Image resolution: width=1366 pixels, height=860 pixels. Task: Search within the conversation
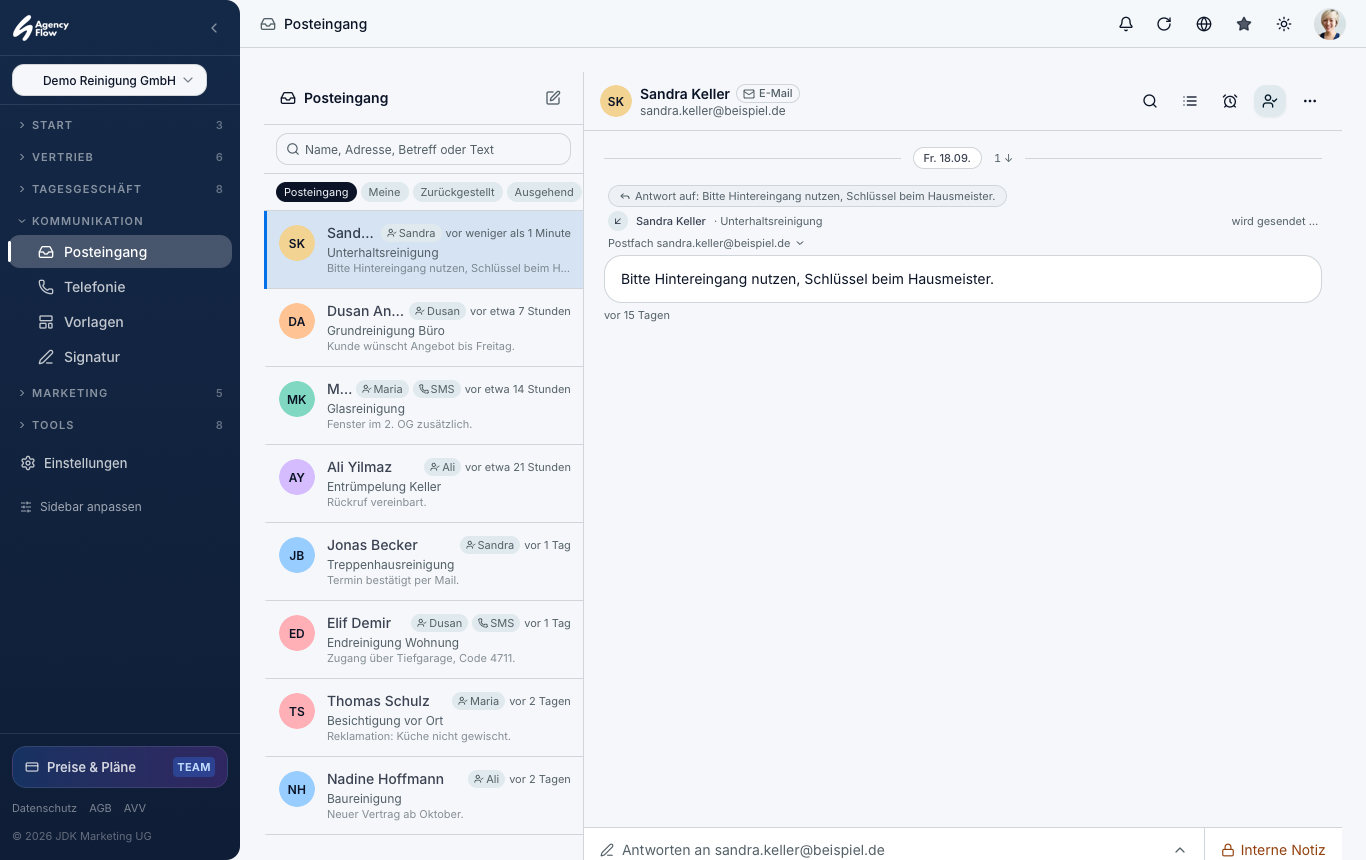[1150, 101]
